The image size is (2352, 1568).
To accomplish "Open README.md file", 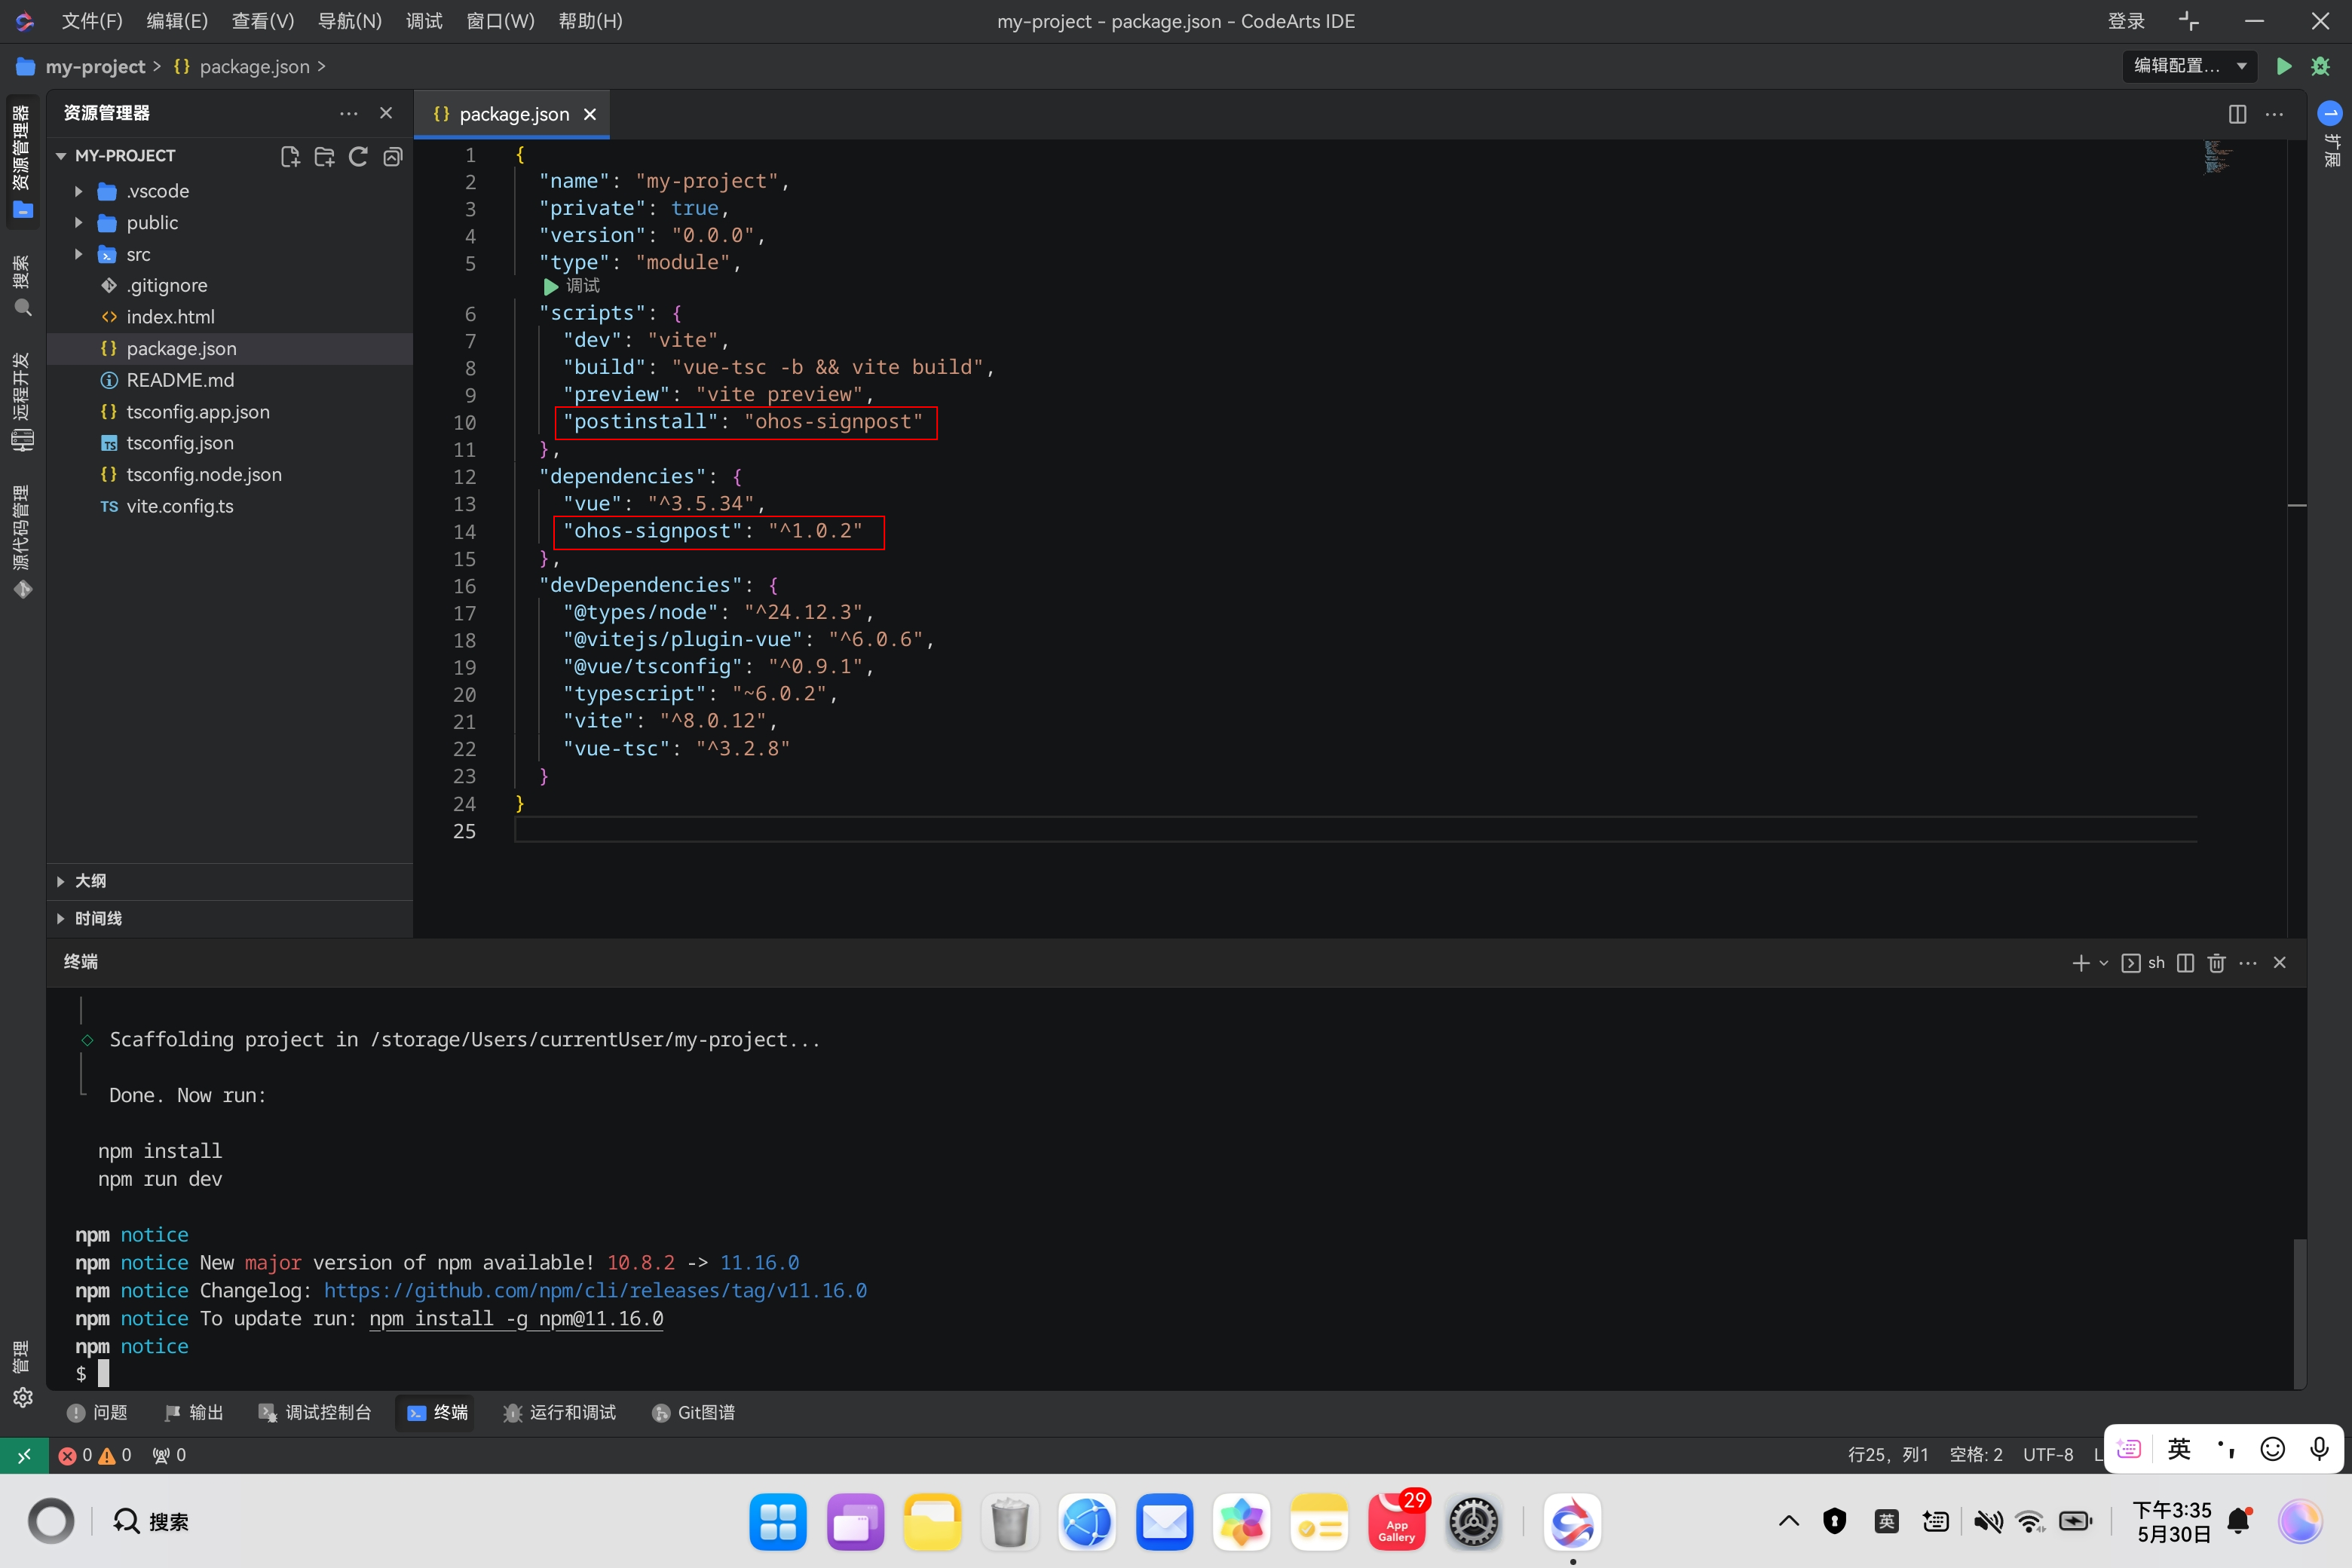I will pyautogui.click(x=180, y=380).
